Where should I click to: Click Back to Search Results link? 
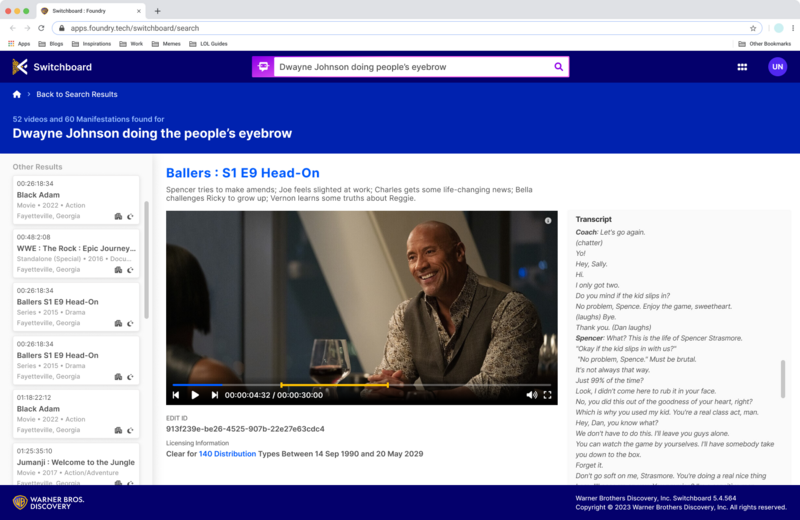click(77, 94)
